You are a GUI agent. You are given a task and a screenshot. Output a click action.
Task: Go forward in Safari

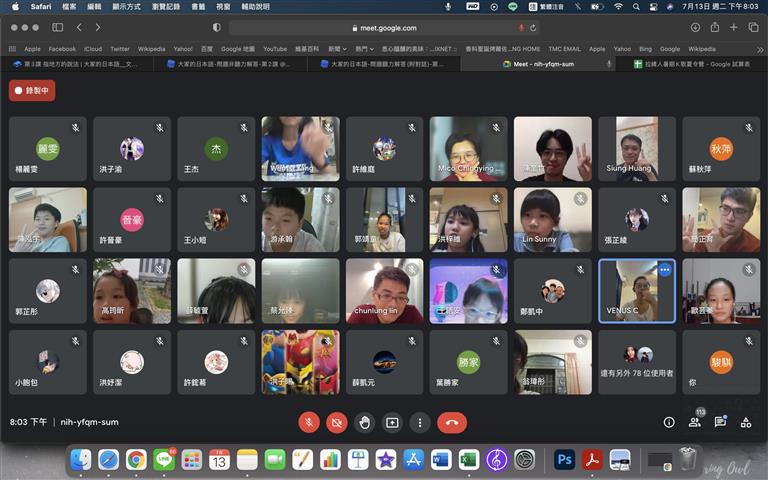(x=98, y=27)
